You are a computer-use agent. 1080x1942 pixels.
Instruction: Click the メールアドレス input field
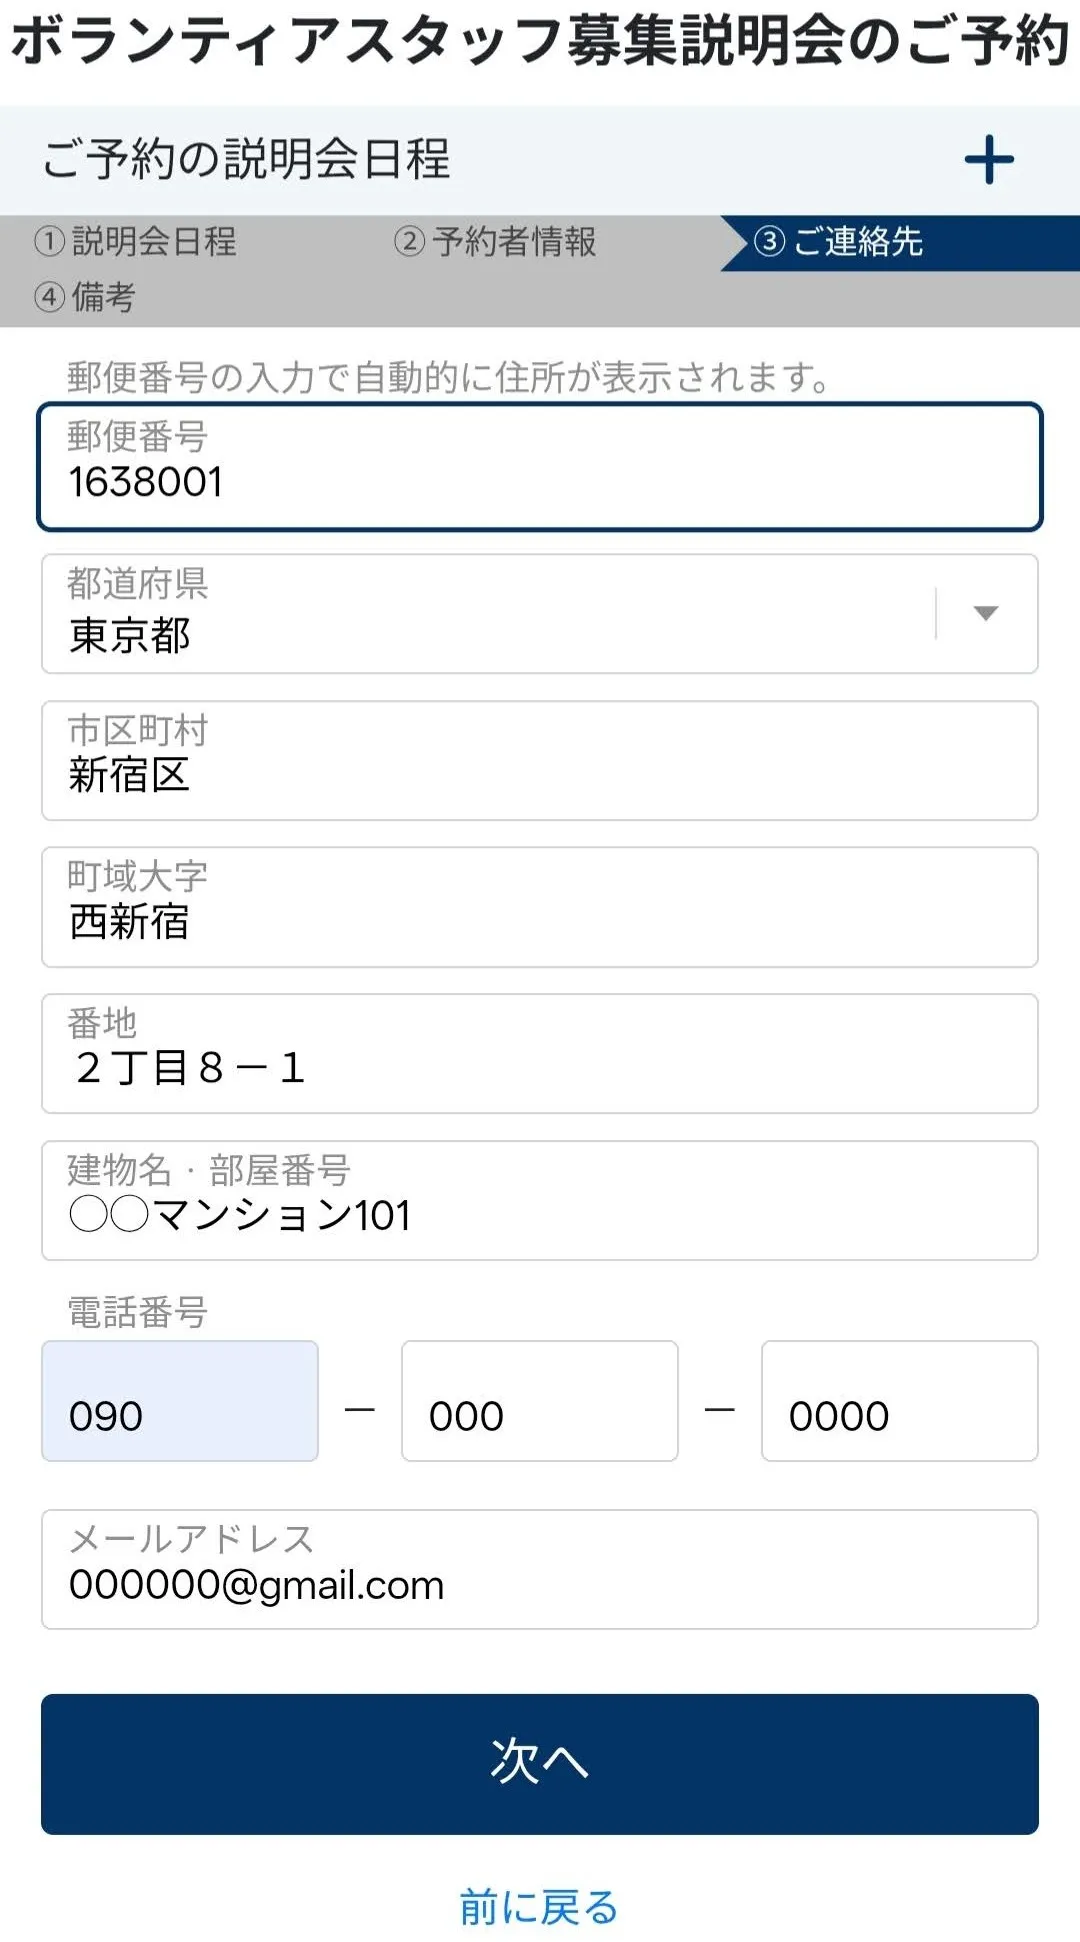coord(540,1569)
